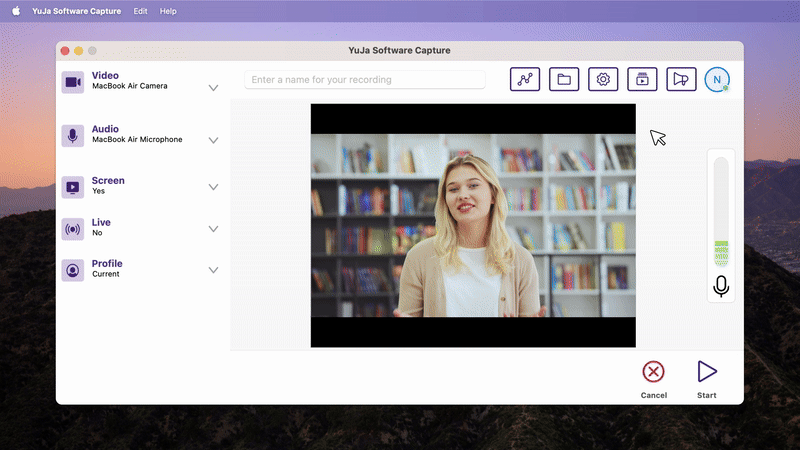Image resolution: width=800 pixels, height=450 pixels.
Task: Expand the Screen options chevron
Action: point(213,187)
